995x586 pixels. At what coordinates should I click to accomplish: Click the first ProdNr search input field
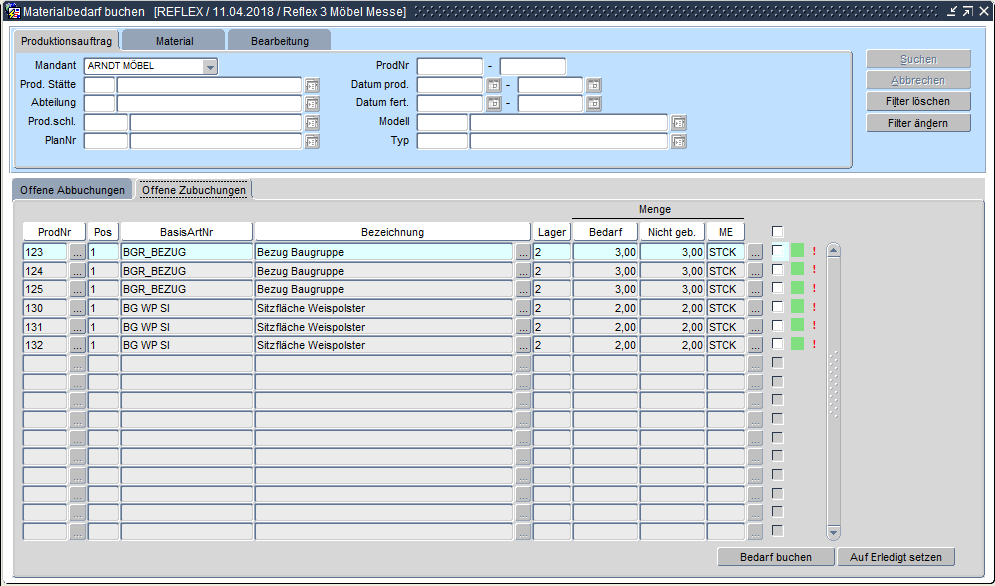(450, 67)
